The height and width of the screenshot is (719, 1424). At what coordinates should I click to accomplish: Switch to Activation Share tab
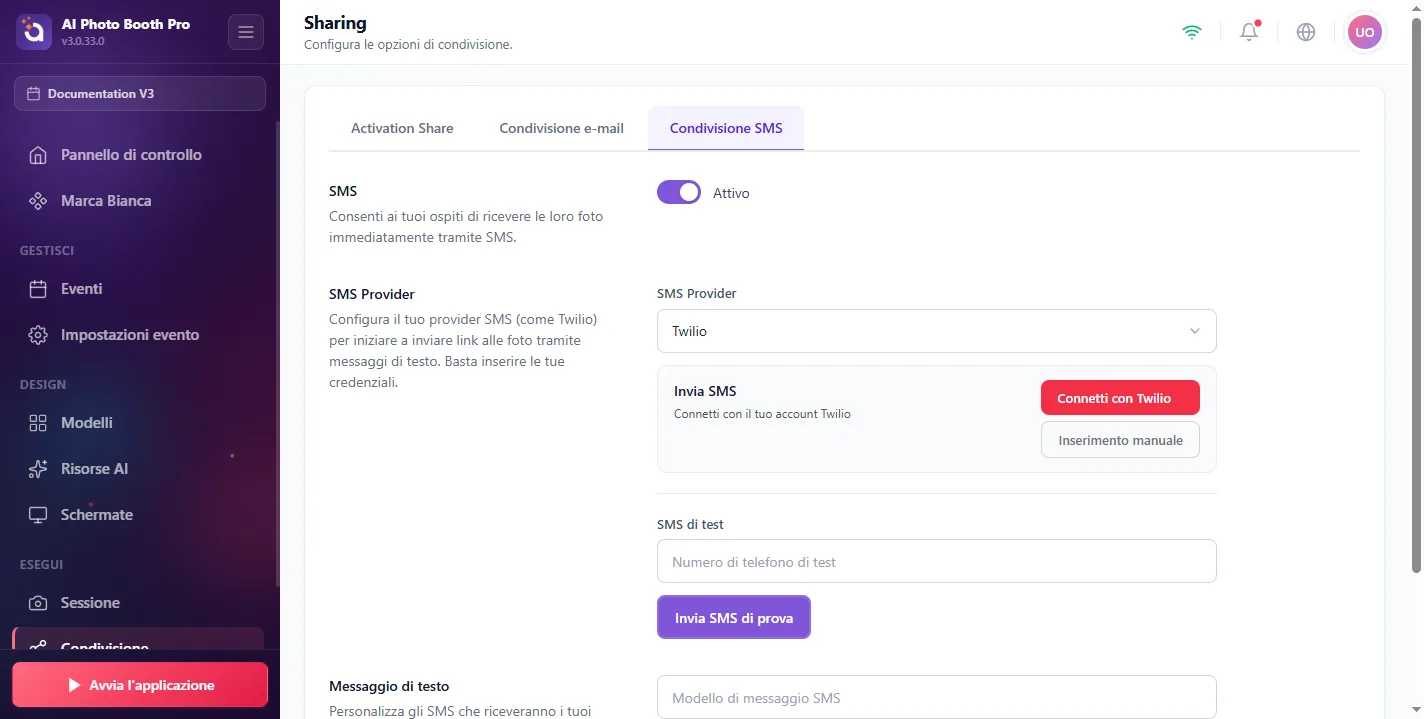(402, 128)
